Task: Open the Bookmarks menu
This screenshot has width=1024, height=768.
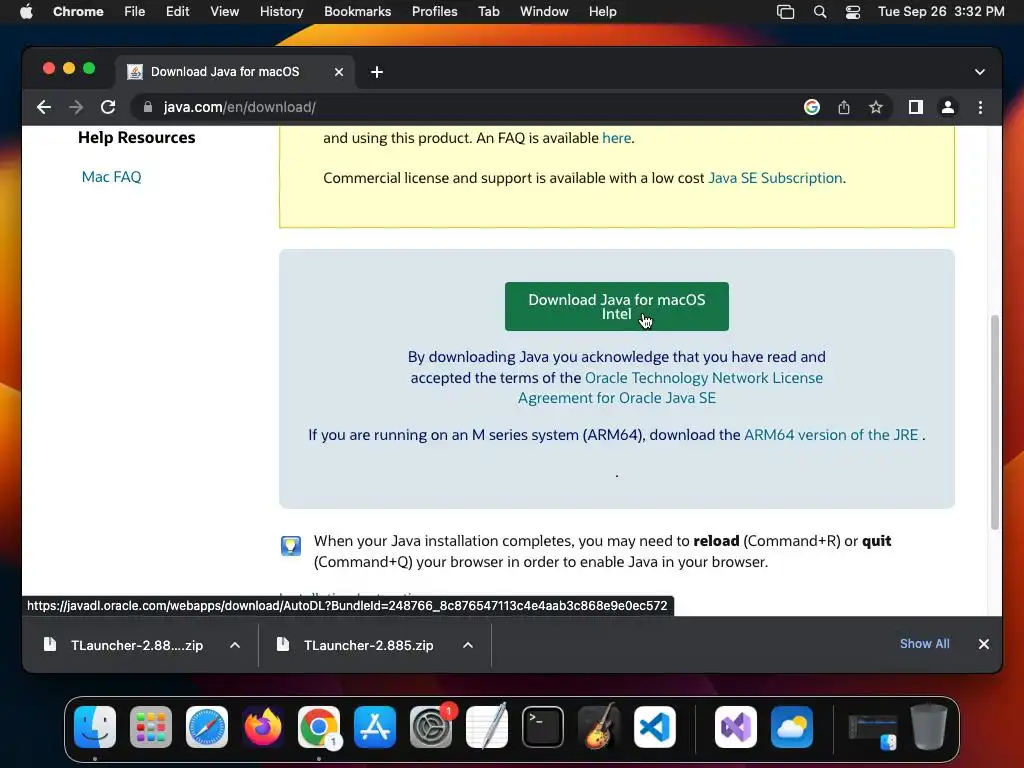Action: [x=357, y=12]
